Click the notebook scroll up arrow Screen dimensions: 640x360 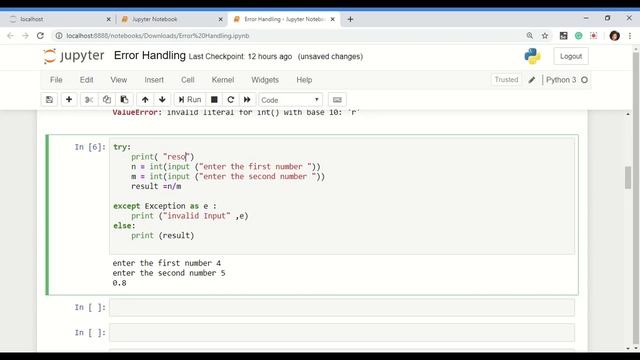click(x=628, y=114)
